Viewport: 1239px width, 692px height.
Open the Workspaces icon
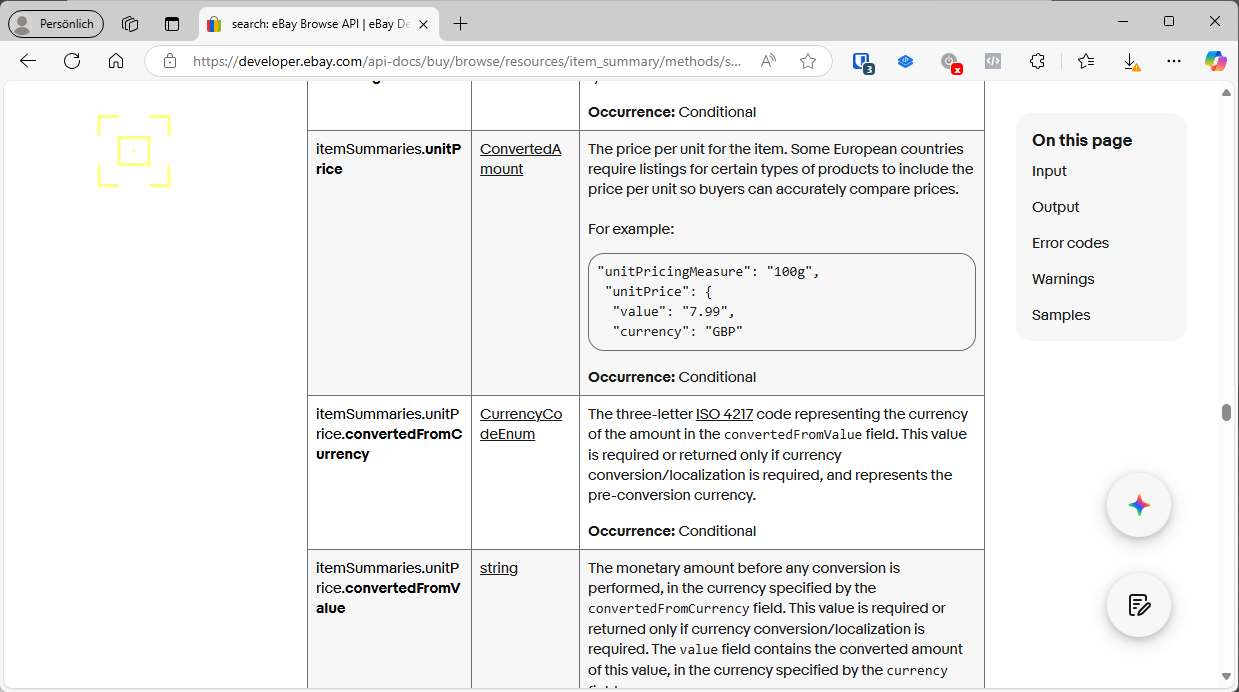pyautogui.click(x=130, y=23)
